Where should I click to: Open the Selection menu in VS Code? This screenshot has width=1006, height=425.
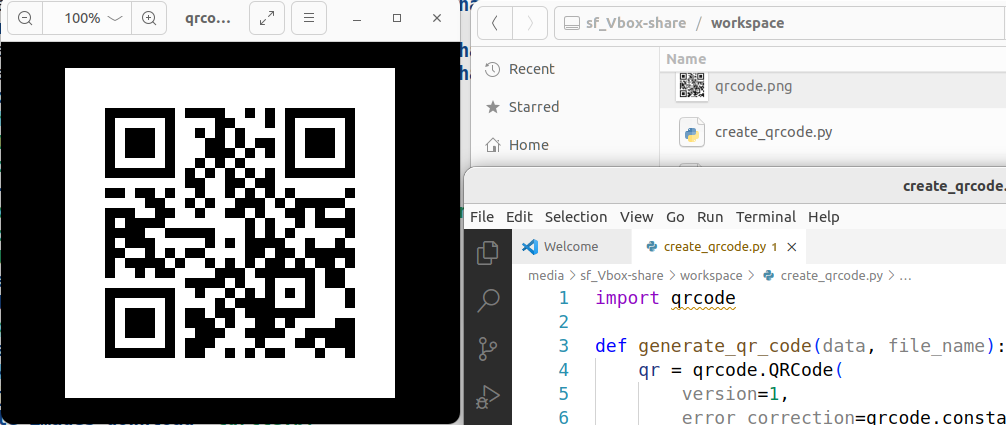click(575, 217)
